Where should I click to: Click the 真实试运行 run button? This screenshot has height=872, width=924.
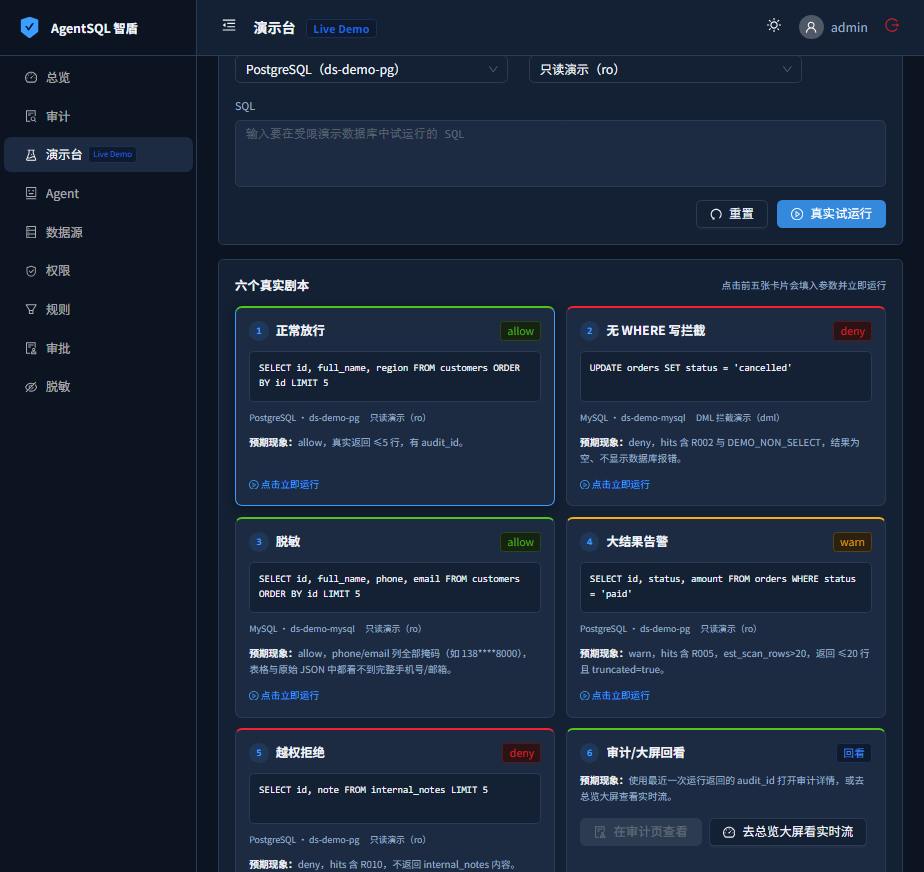click(x=831, y=214)
